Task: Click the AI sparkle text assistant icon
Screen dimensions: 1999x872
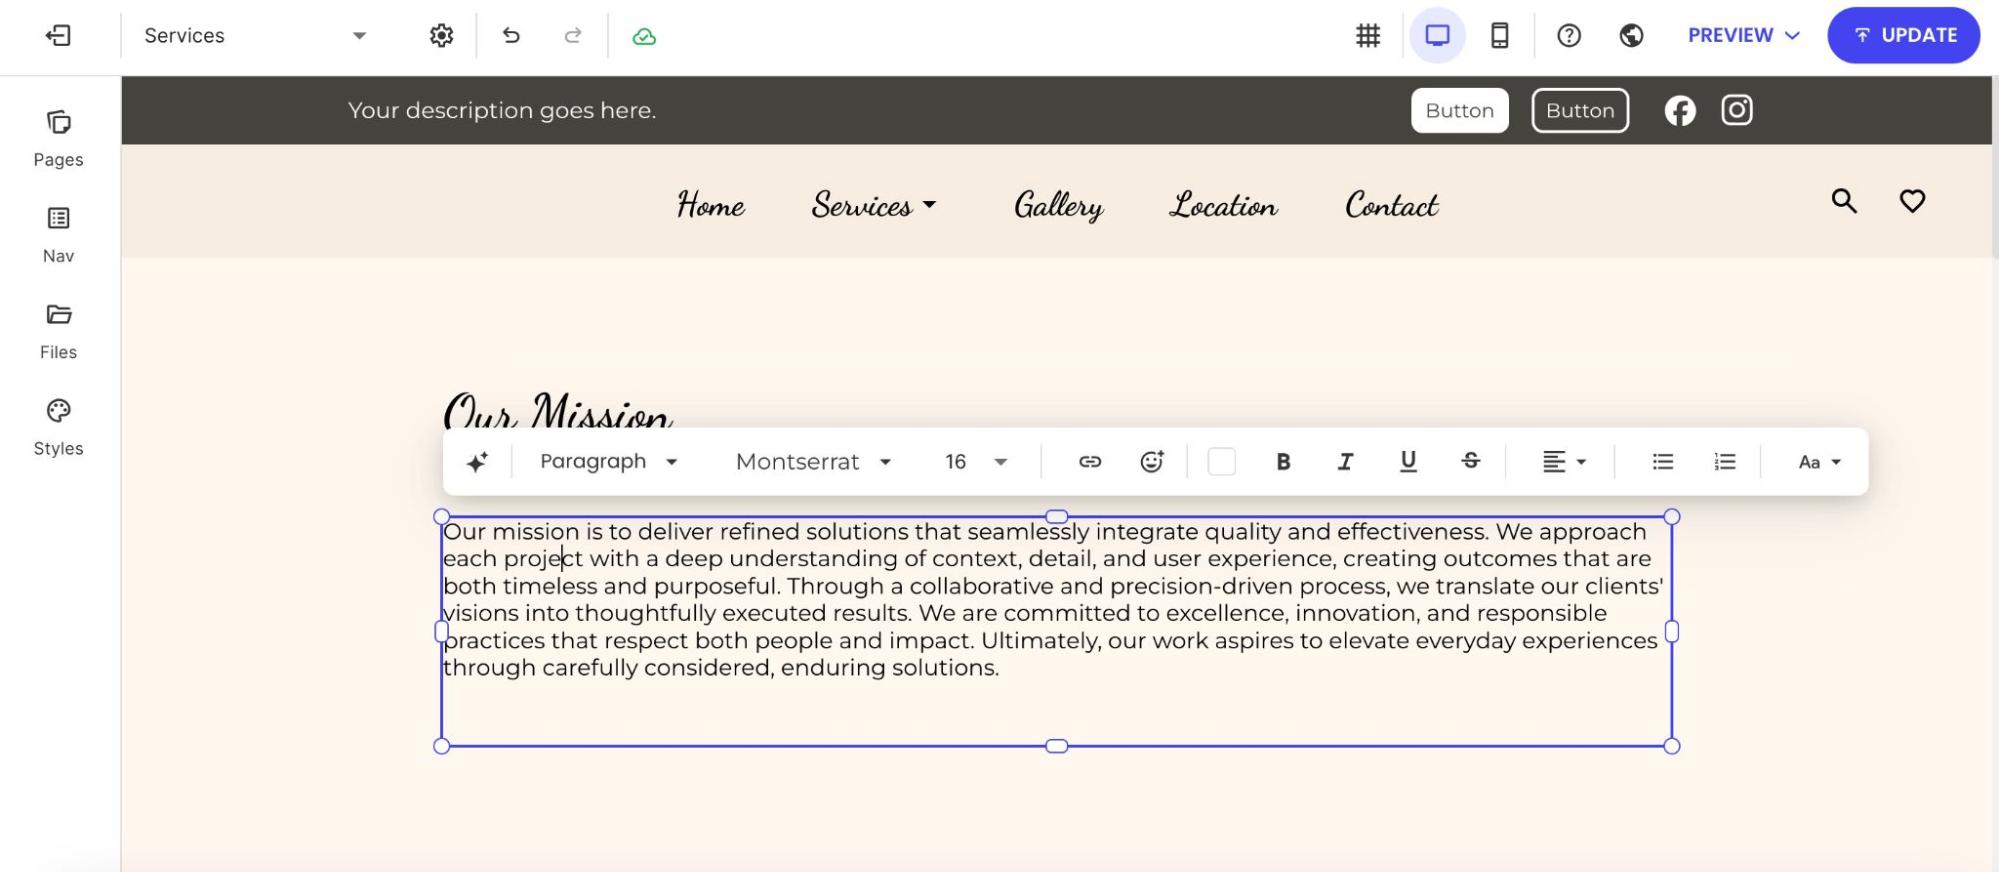Action: tap(477, 461)
